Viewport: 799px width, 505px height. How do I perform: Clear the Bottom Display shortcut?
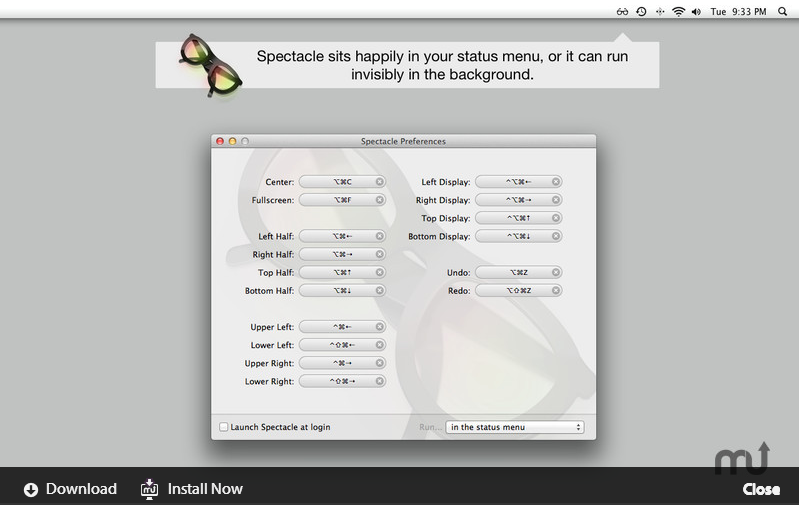556,236
